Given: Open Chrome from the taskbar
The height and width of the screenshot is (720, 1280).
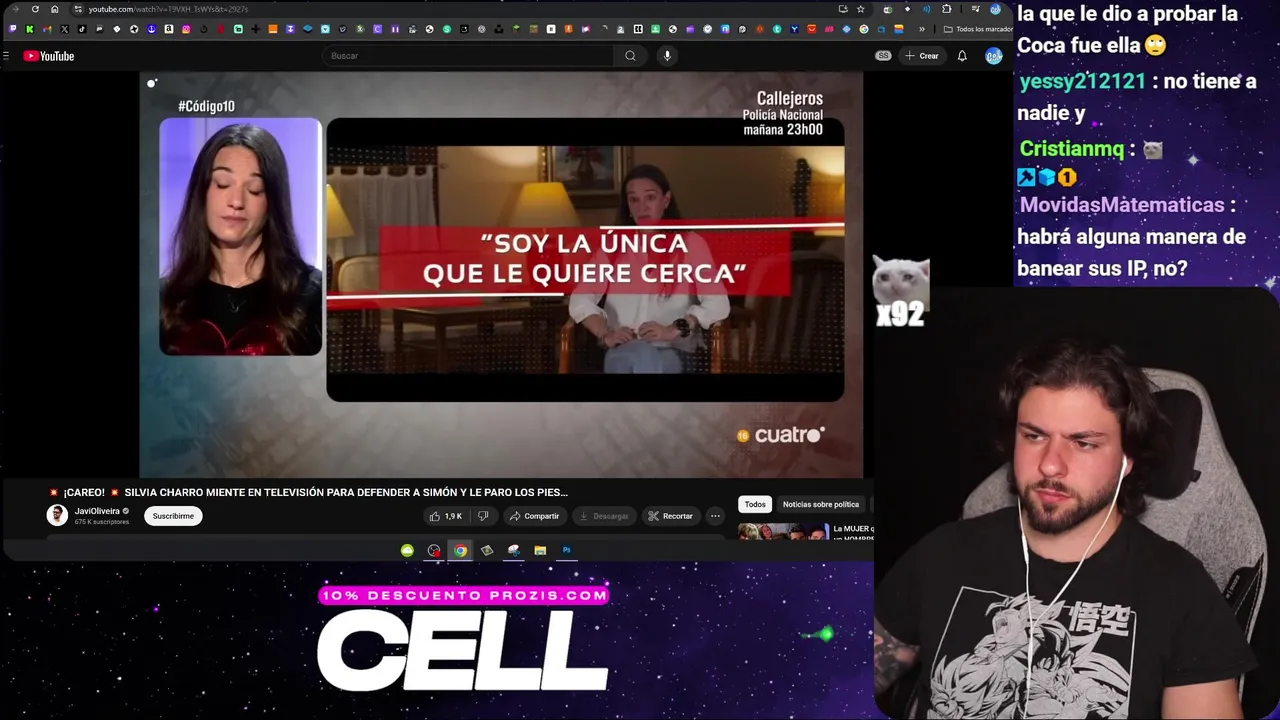Looking at the screenshot, I should click(460, 550).
